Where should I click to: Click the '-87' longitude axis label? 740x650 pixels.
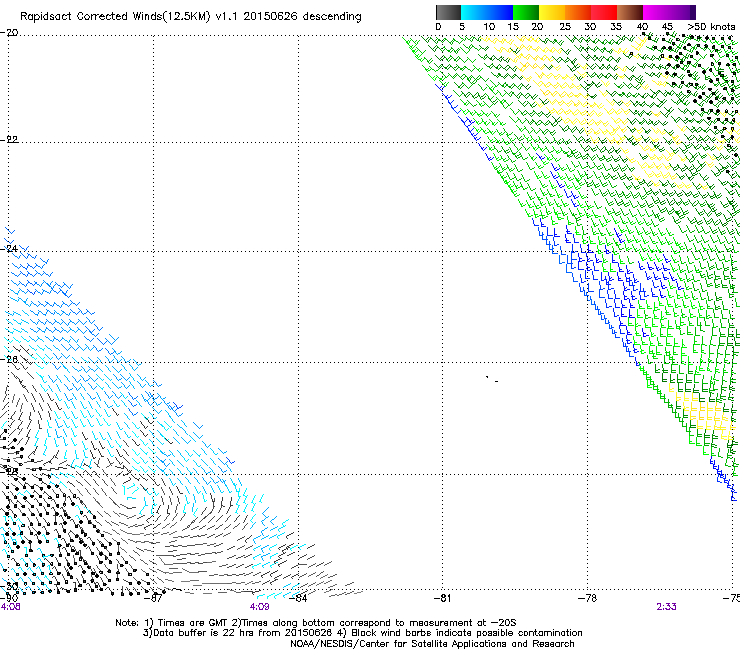[153, 598]
